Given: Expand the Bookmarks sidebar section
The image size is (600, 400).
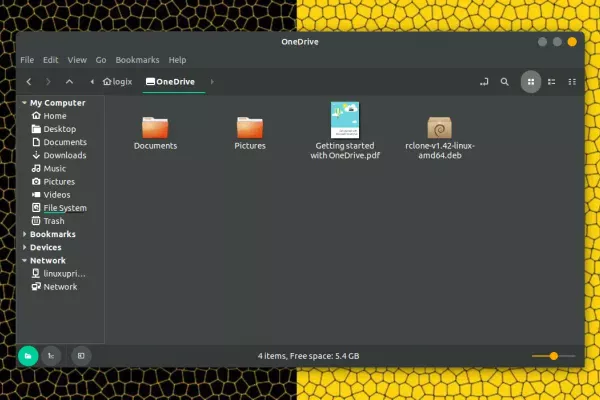Looking at the screenshot, I should (24, 234).
